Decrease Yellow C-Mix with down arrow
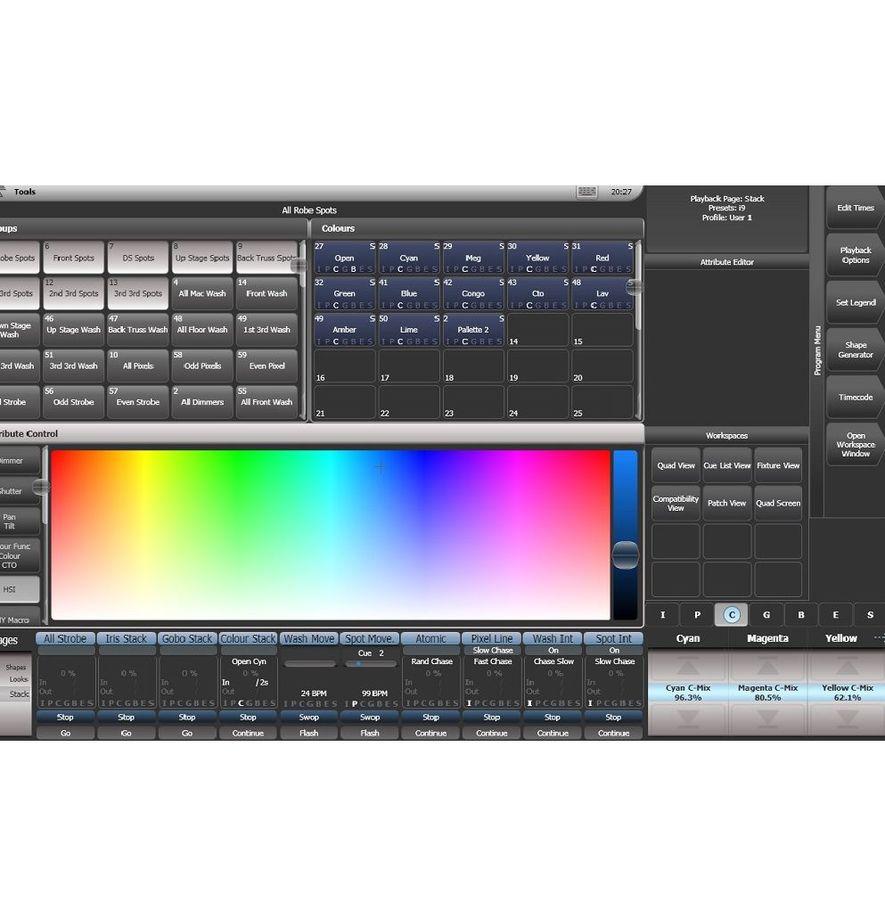The image size is (885, 903). (x=847, y=719)
